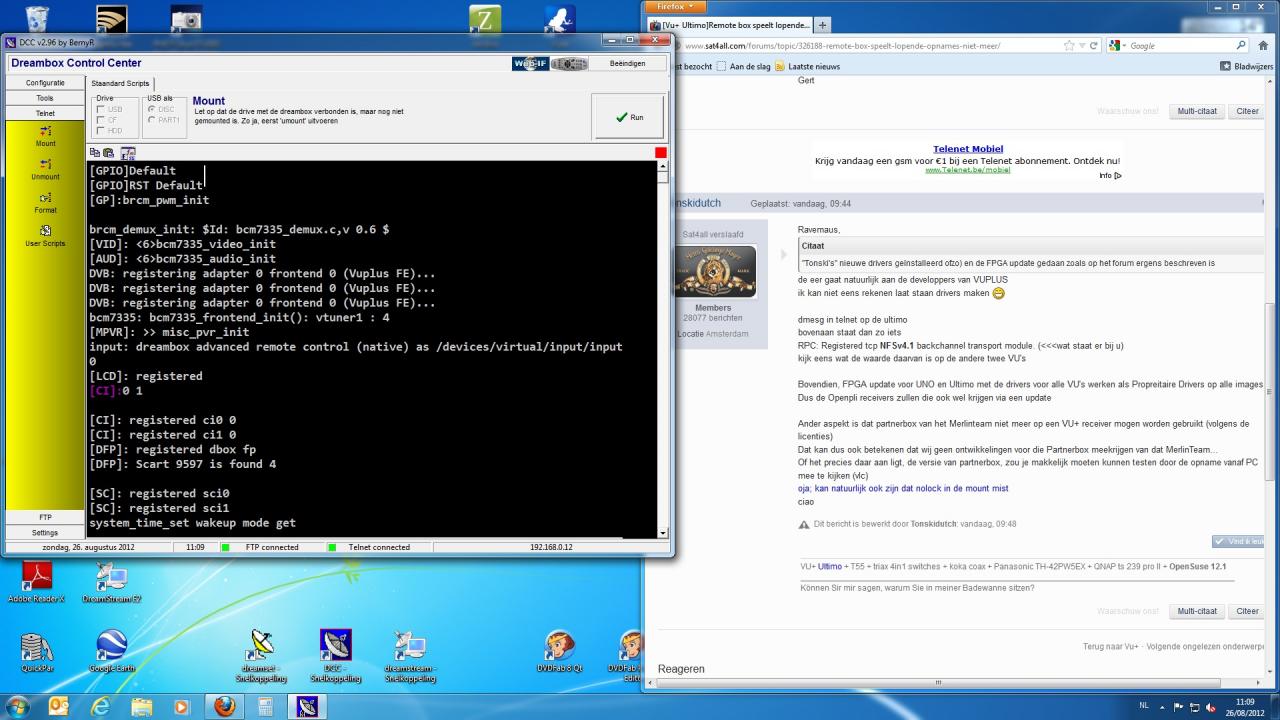This screenshot has height=720, width=1280.
Task: Click the copy icon above the telnet console
Action: point(95,153)
